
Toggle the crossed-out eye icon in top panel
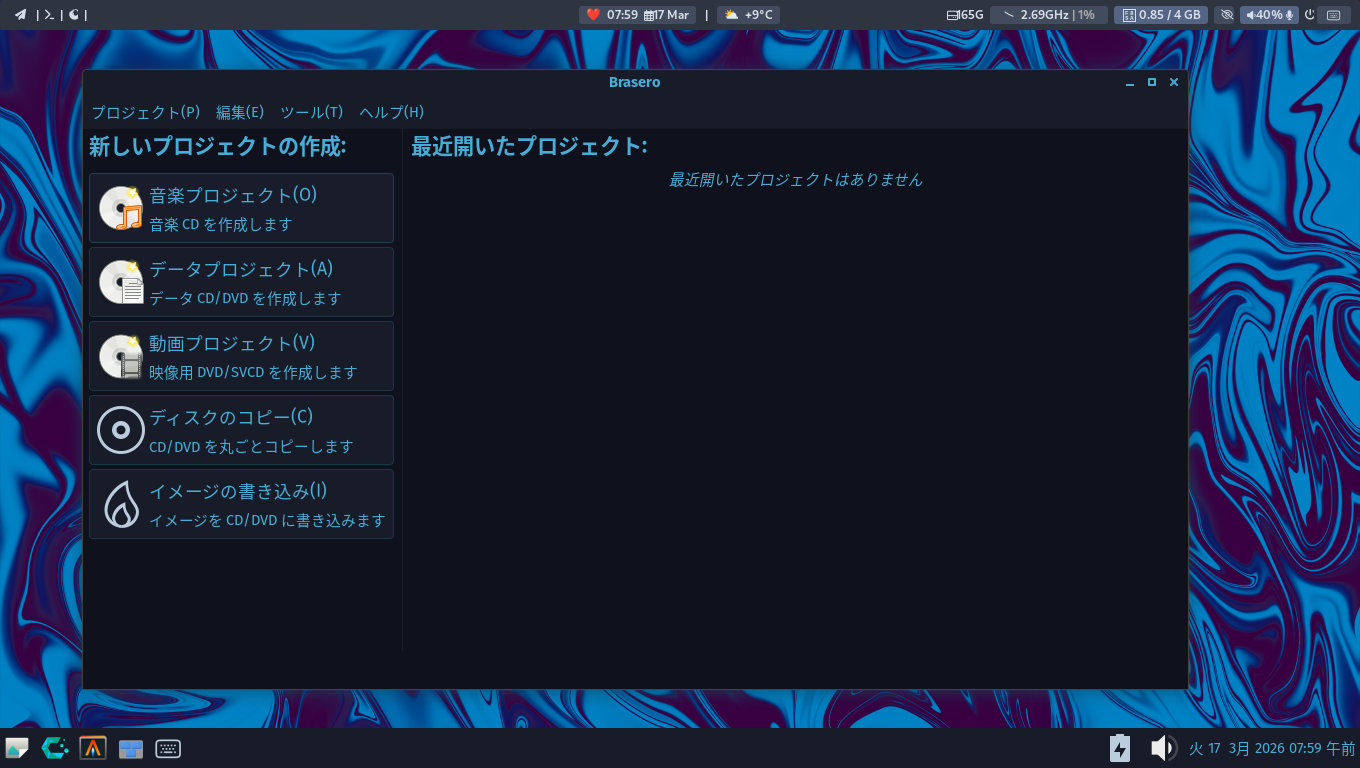click(1227, 15)
